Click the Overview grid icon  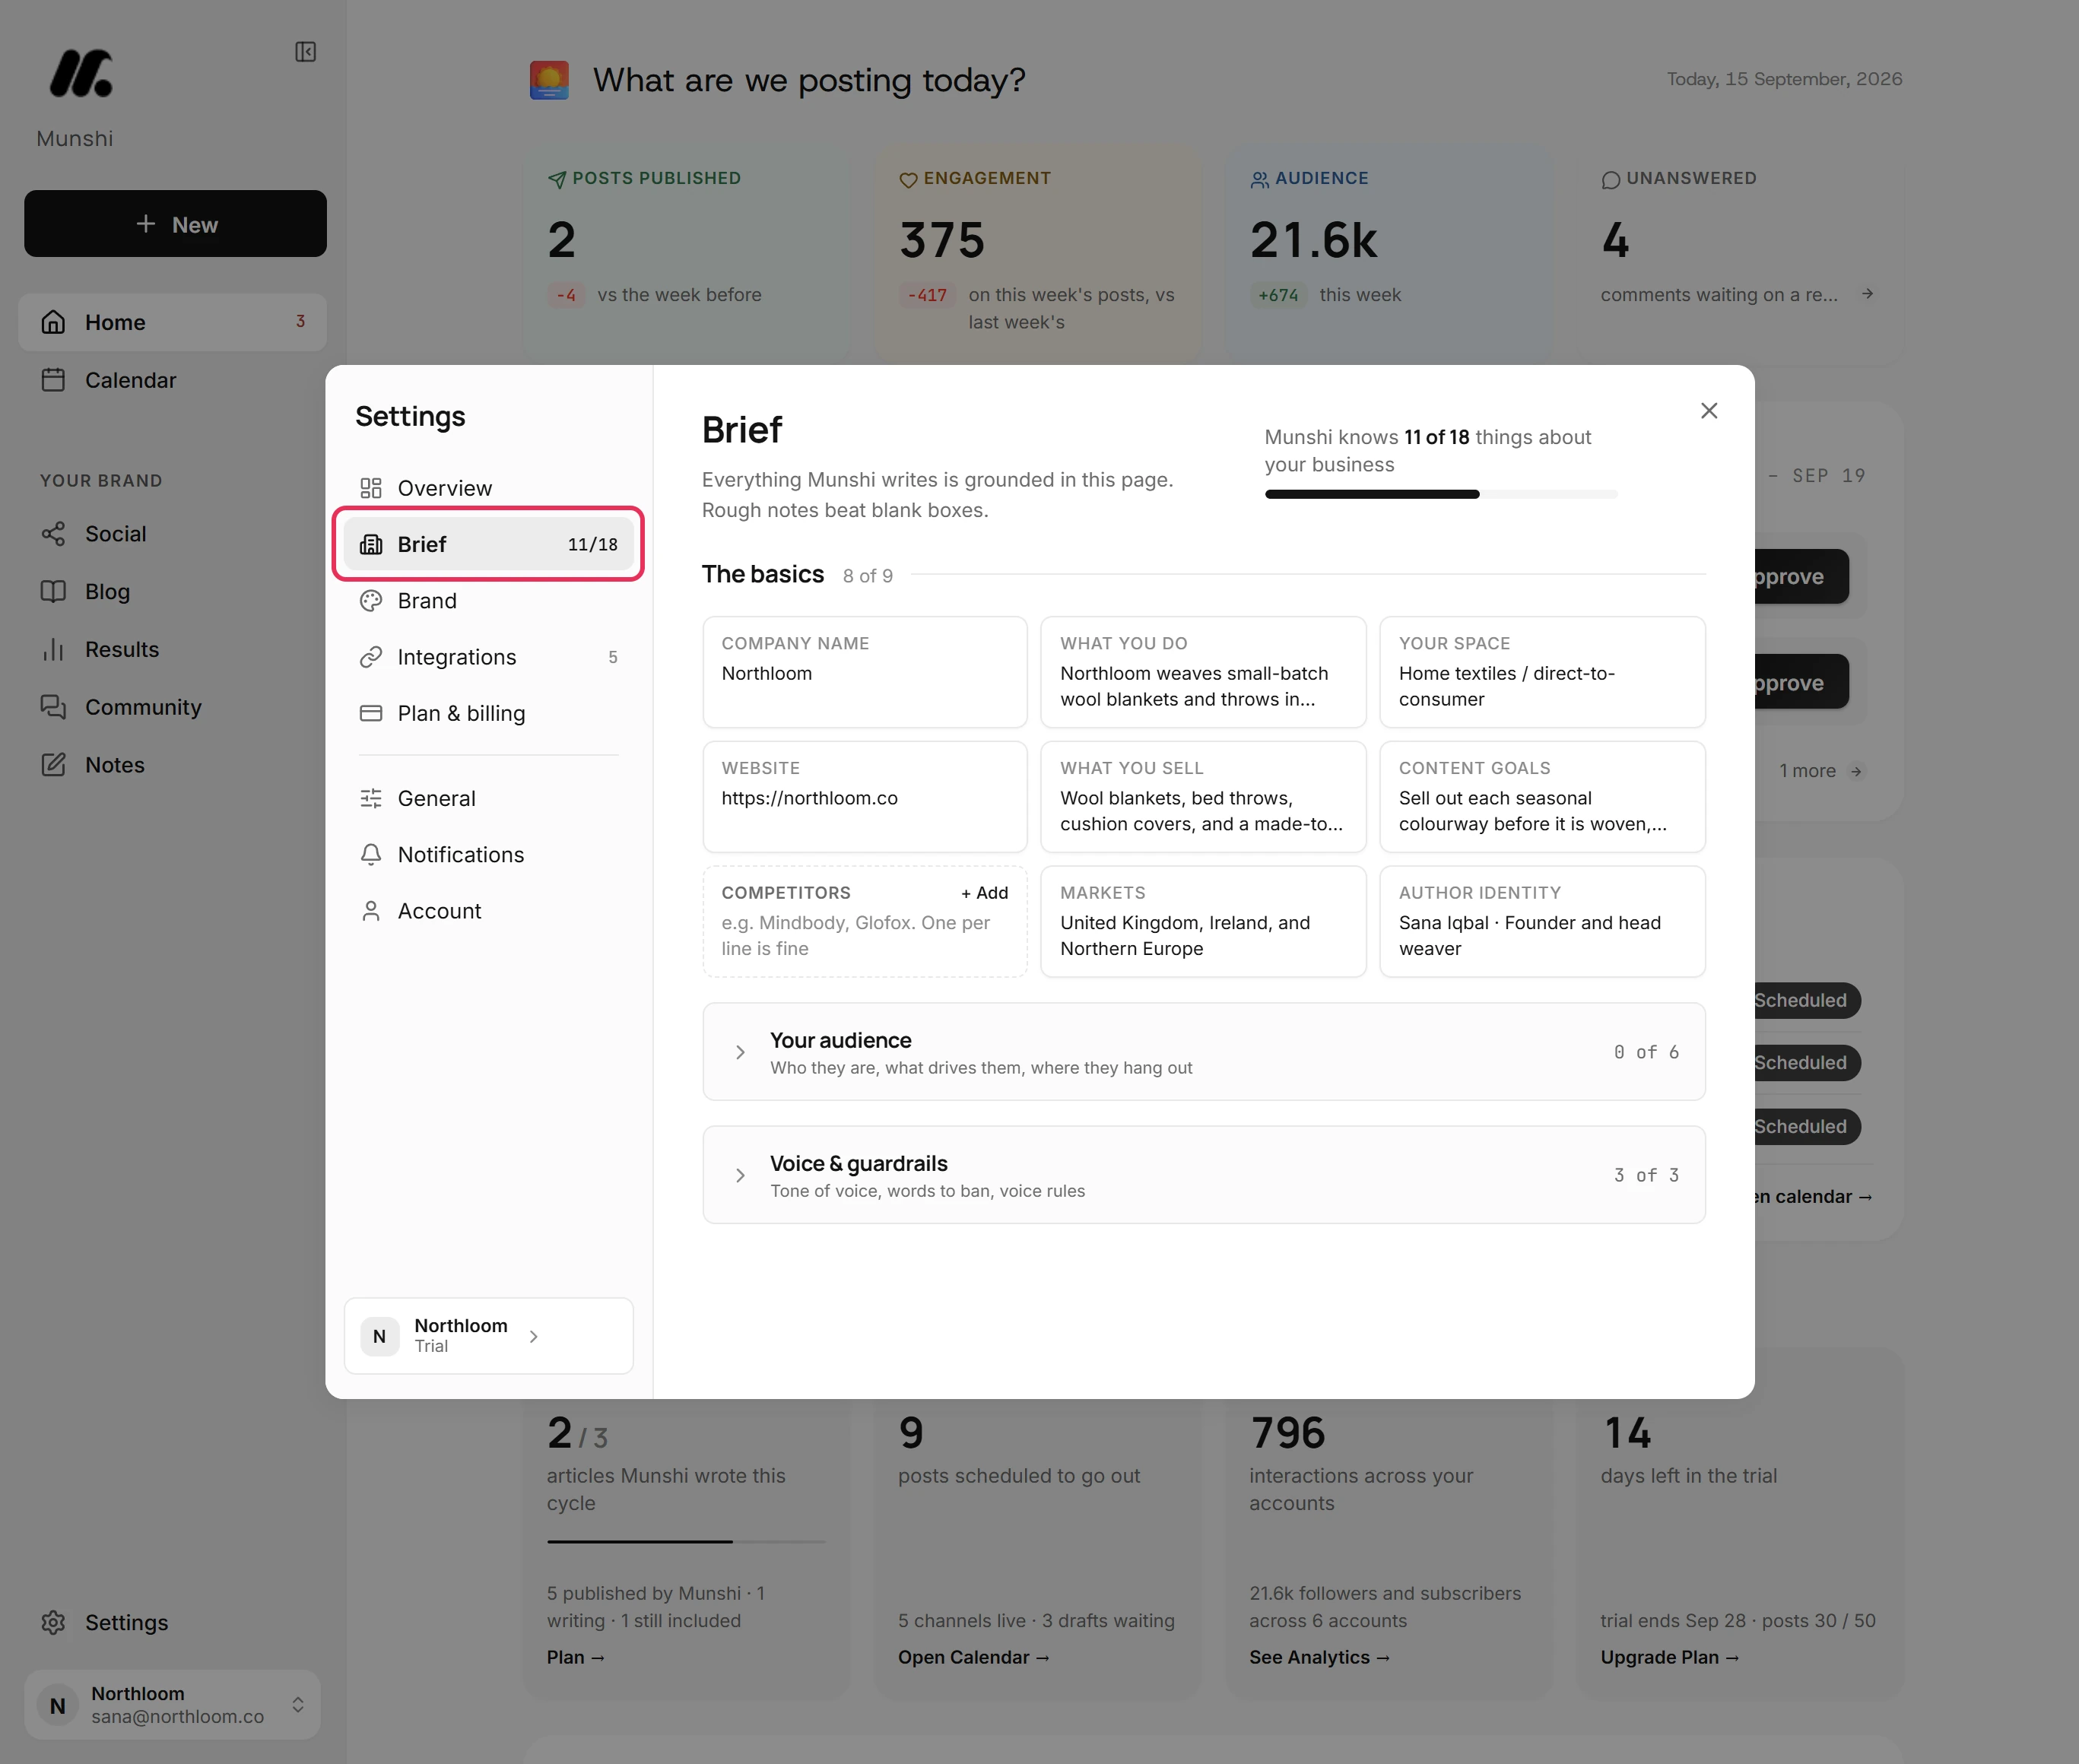tap(371, 488)
